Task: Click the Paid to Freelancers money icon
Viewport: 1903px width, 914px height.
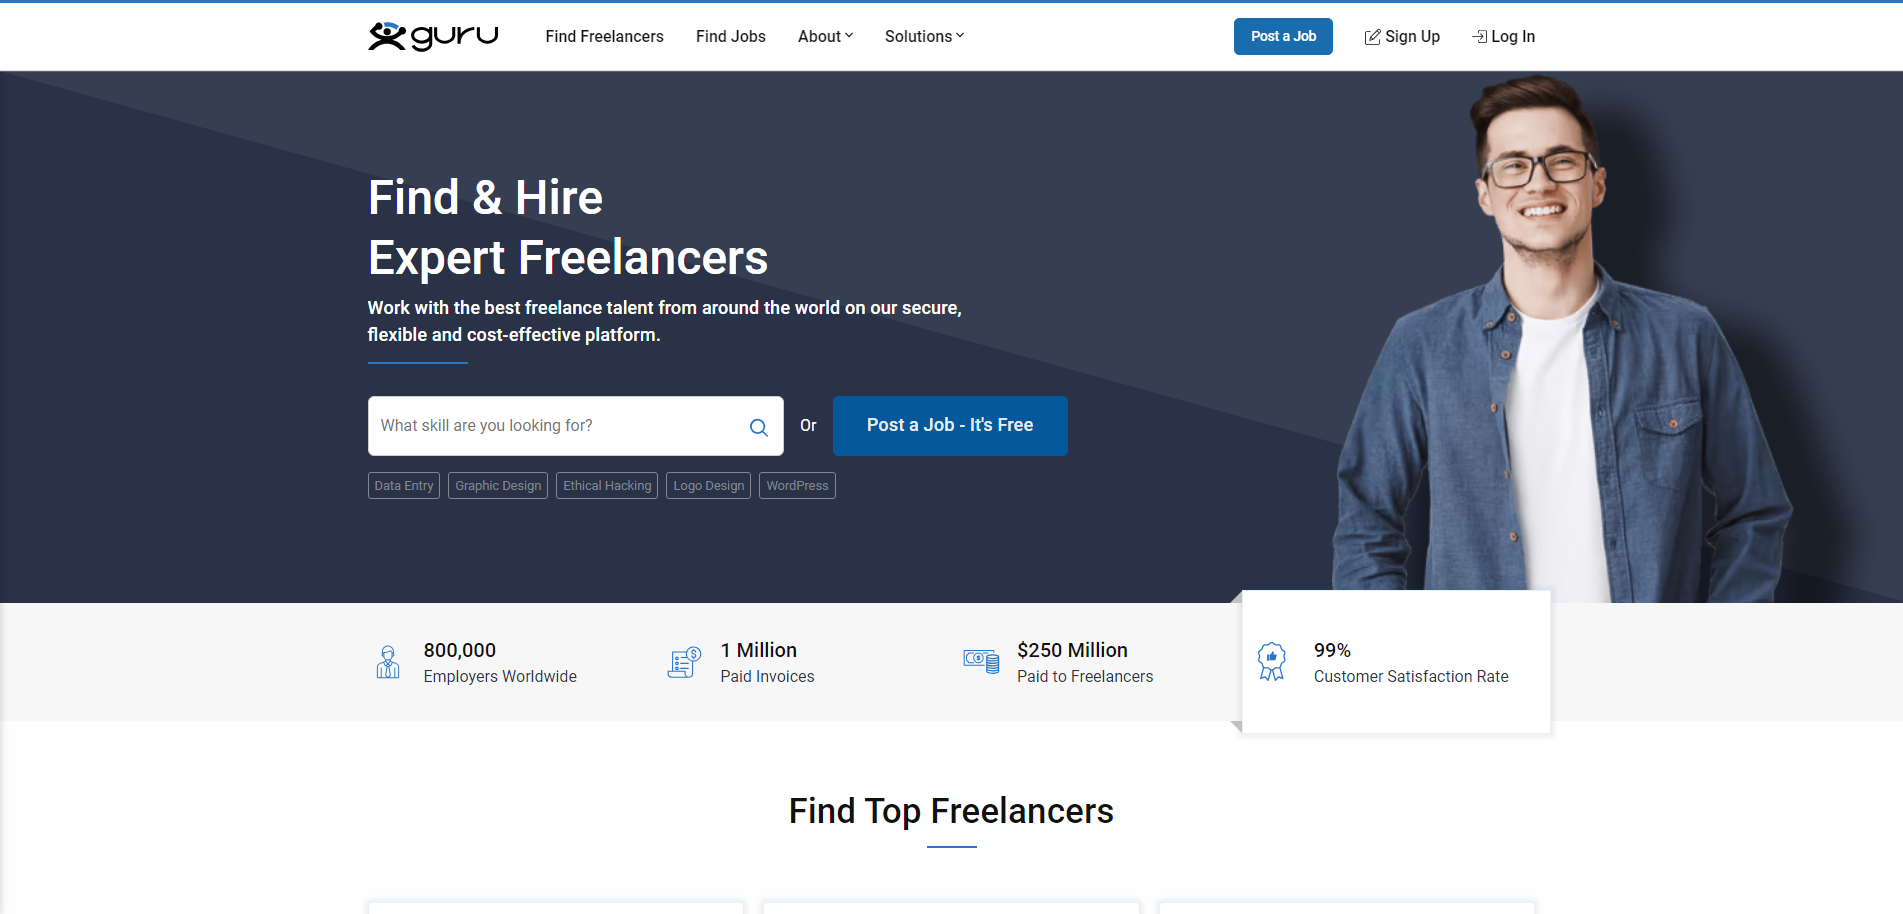Action: pos(981,661)
